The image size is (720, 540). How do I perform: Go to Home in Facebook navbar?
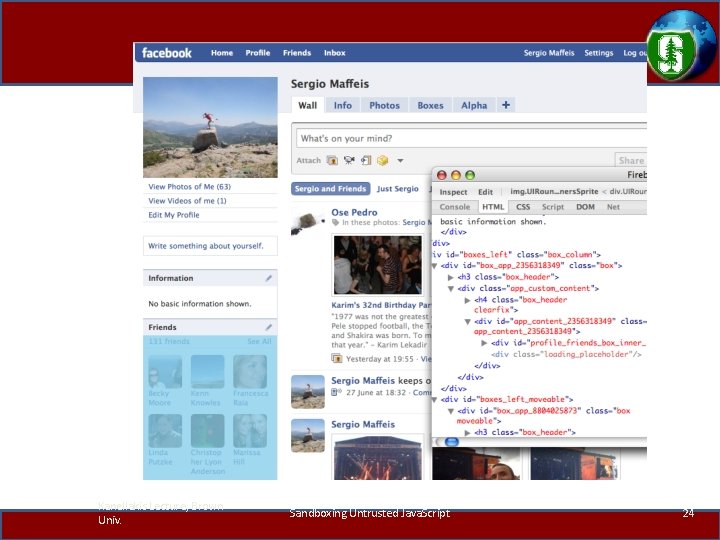click(222, 53)
